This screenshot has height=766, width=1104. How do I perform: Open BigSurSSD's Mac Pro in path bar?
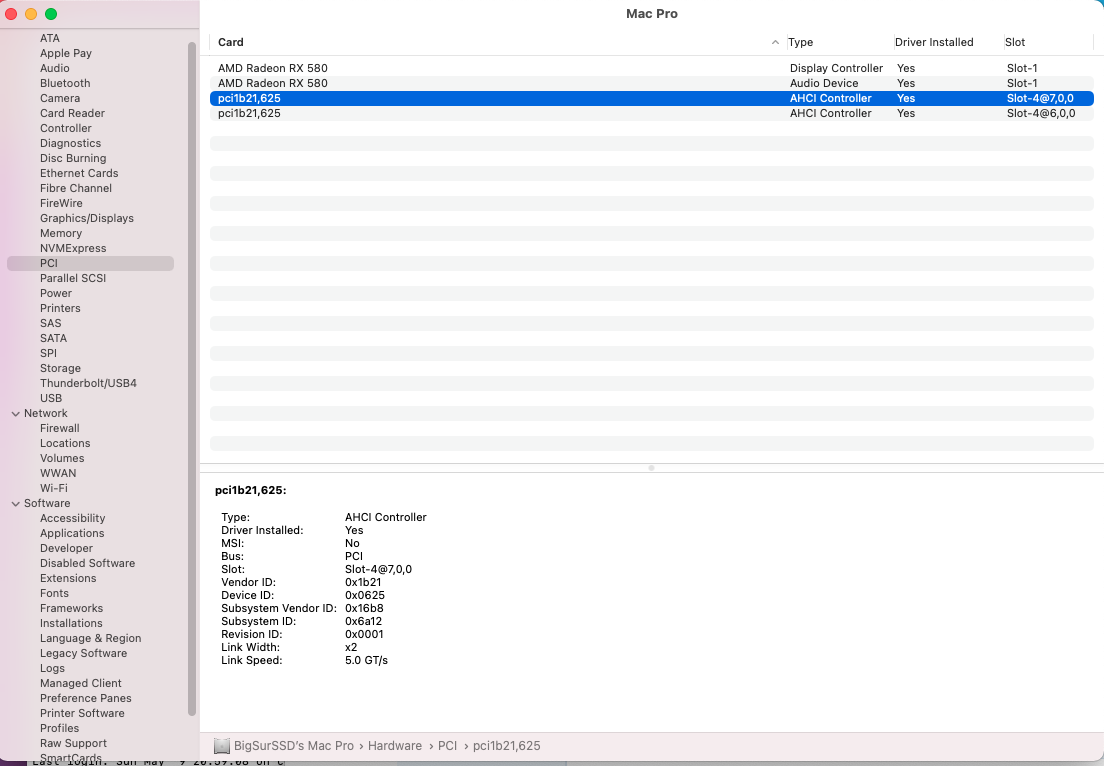click(294, 746)
